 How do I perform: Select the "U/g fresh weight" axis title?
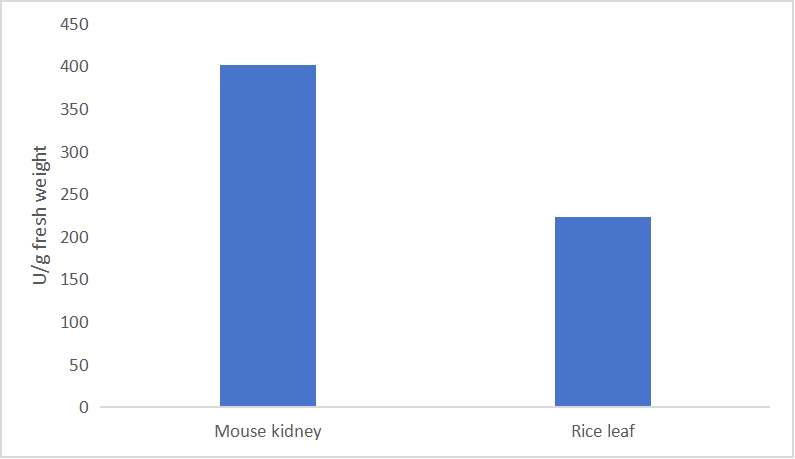tap(41, 215)
